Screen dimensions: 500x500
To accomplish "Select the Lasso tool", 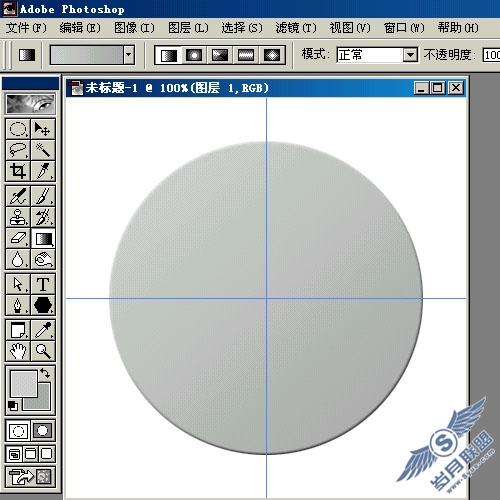I will click(18, 150).
